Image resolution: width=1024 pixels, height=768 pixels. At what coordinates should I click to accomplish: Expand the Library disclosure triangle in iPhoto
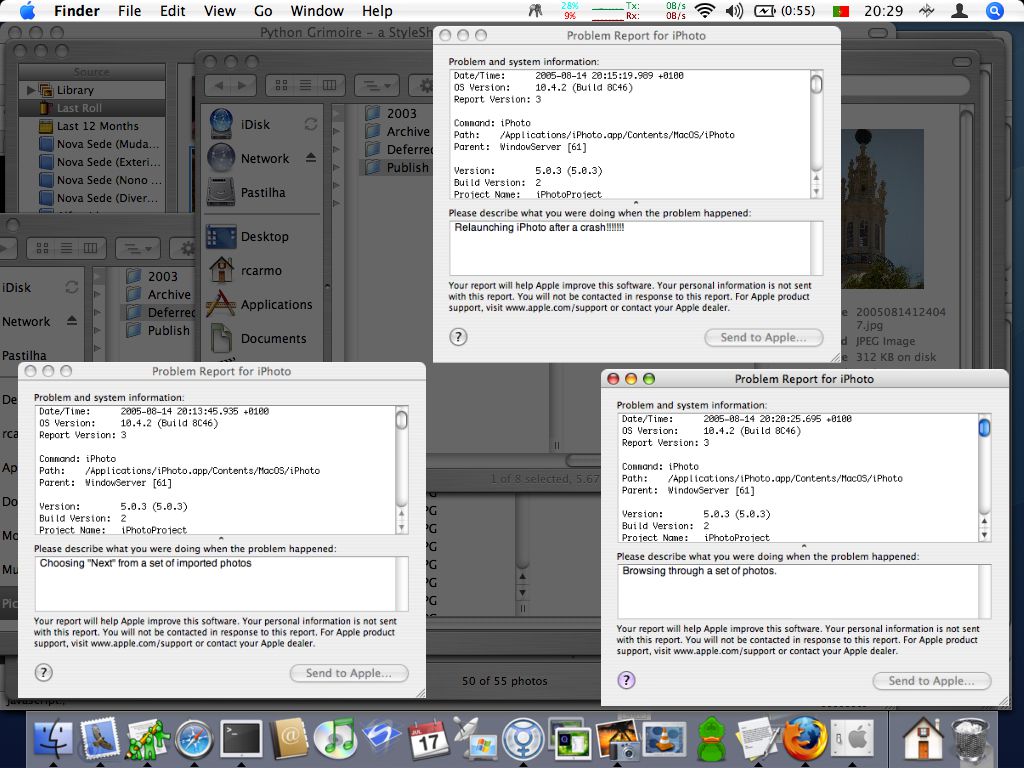[31, 89]
